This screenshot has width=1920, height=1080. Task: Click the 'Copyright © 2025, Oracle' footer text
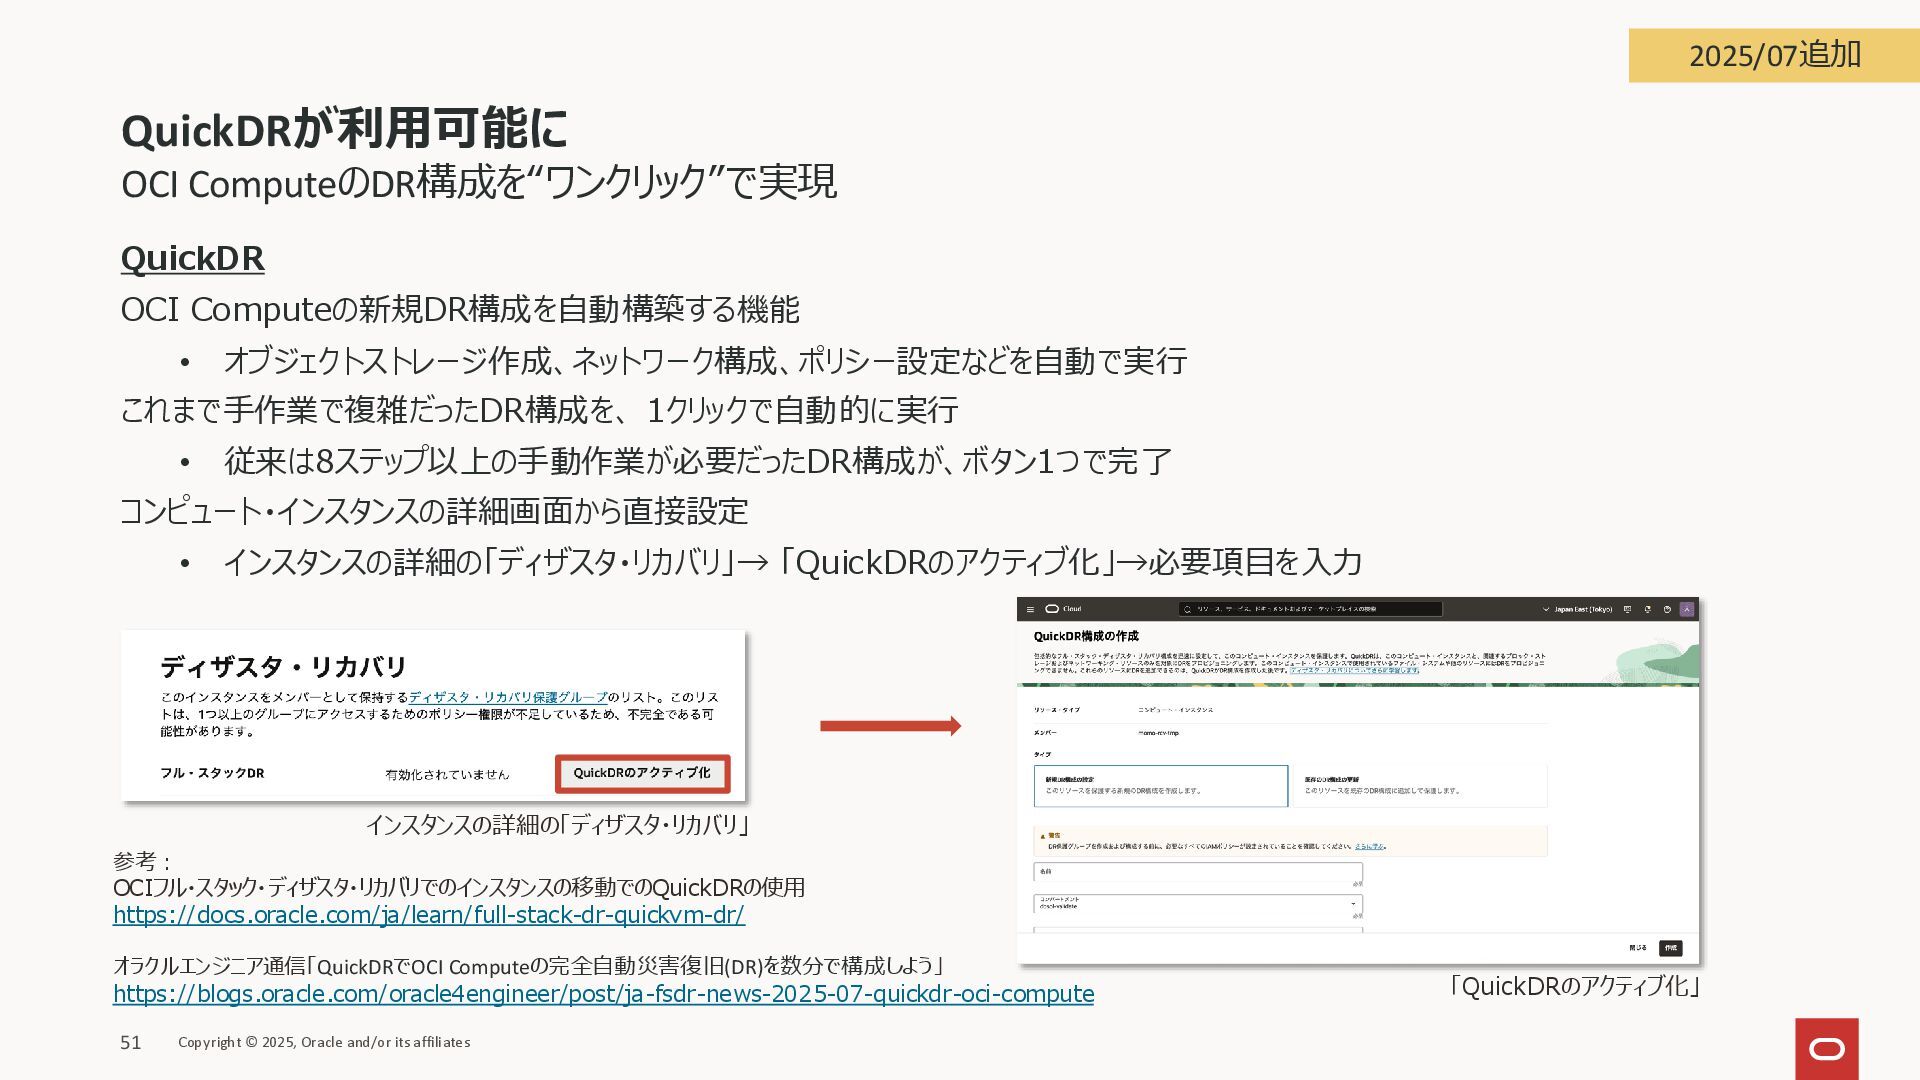point(324,1042)
